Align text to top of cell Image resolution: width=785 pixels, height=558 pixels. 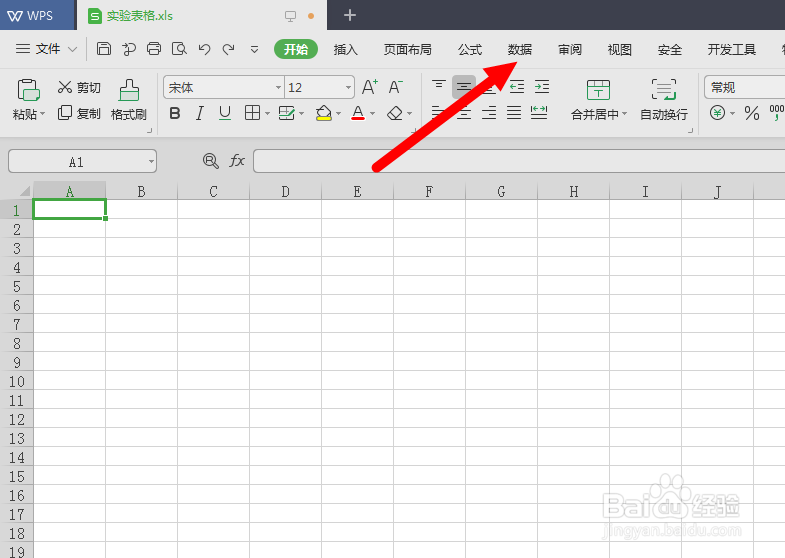pyautogui.click(x=439, y=87)
